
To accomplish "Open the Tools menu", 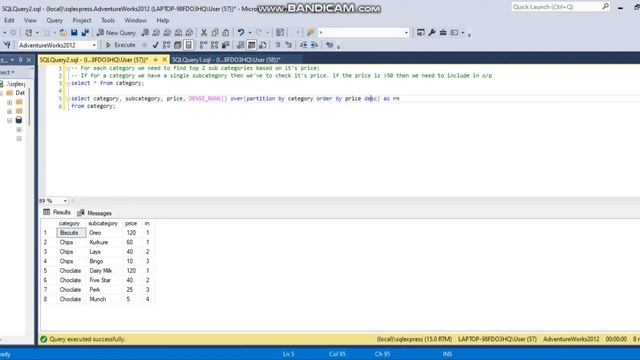I will point(108,20).
